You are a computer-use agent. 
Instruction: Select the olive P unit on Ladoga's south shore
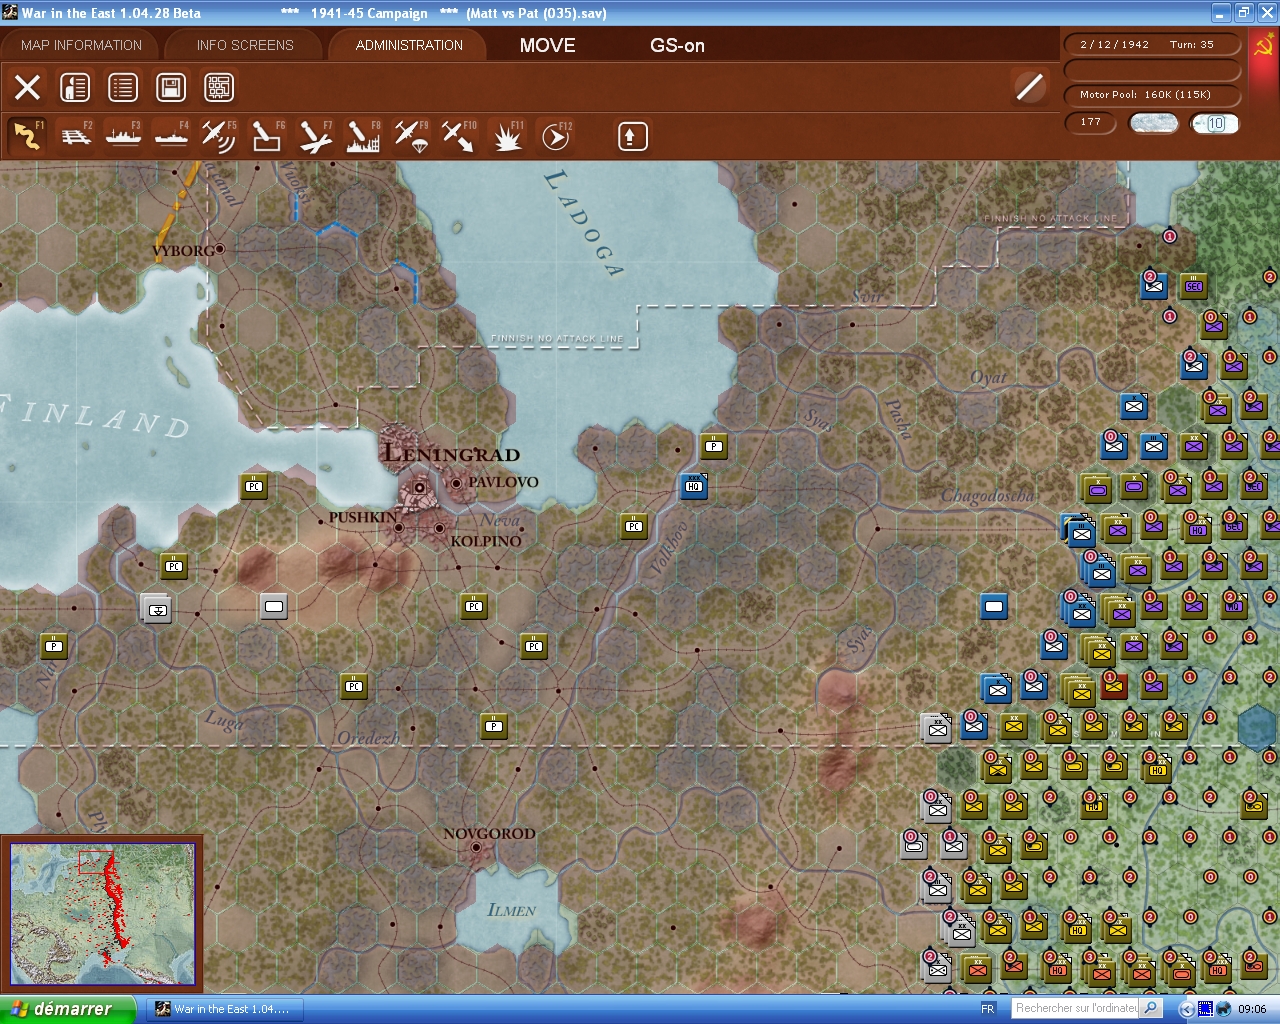(x=714, y=446)
